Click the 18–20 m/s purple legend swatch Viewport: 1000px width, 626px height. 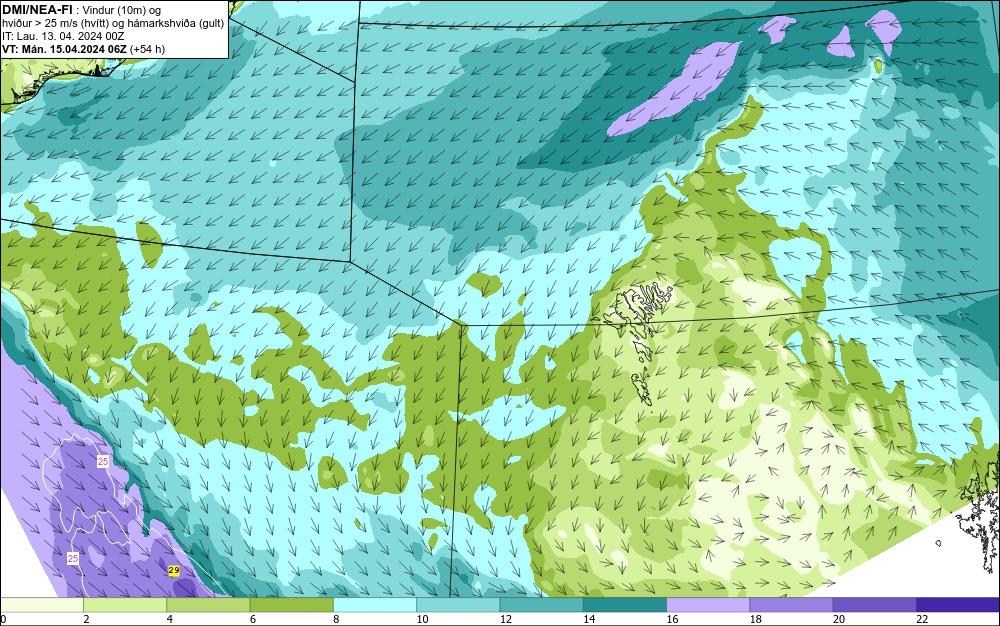tap(791, 604)
